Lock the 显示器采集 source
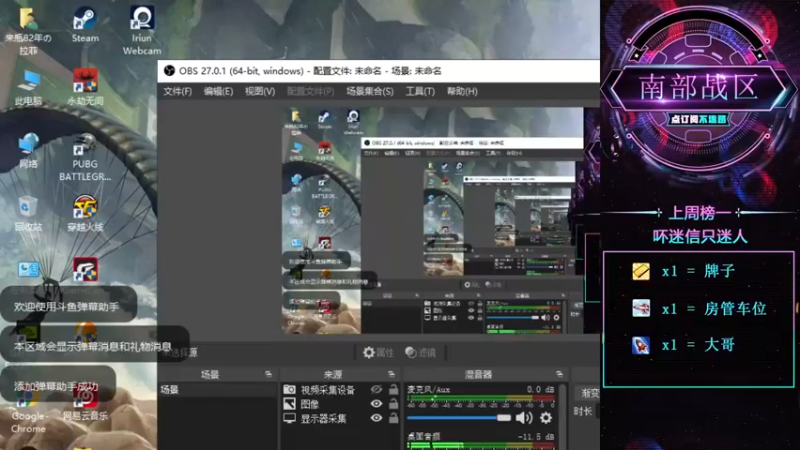Image resolution: width=800 pixels, height=450 pixels. (393, 418)
